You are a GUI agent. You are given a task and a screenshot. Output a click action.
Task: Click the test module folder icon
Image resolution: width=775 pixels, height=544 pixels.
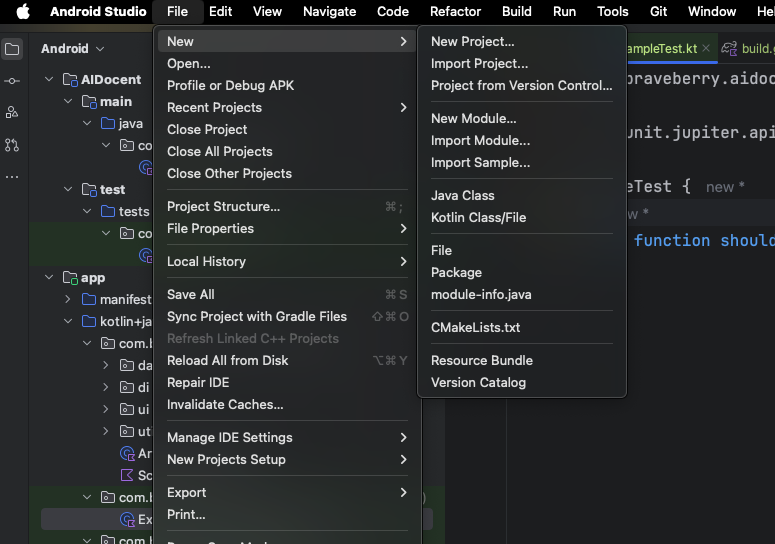point(89,190)
